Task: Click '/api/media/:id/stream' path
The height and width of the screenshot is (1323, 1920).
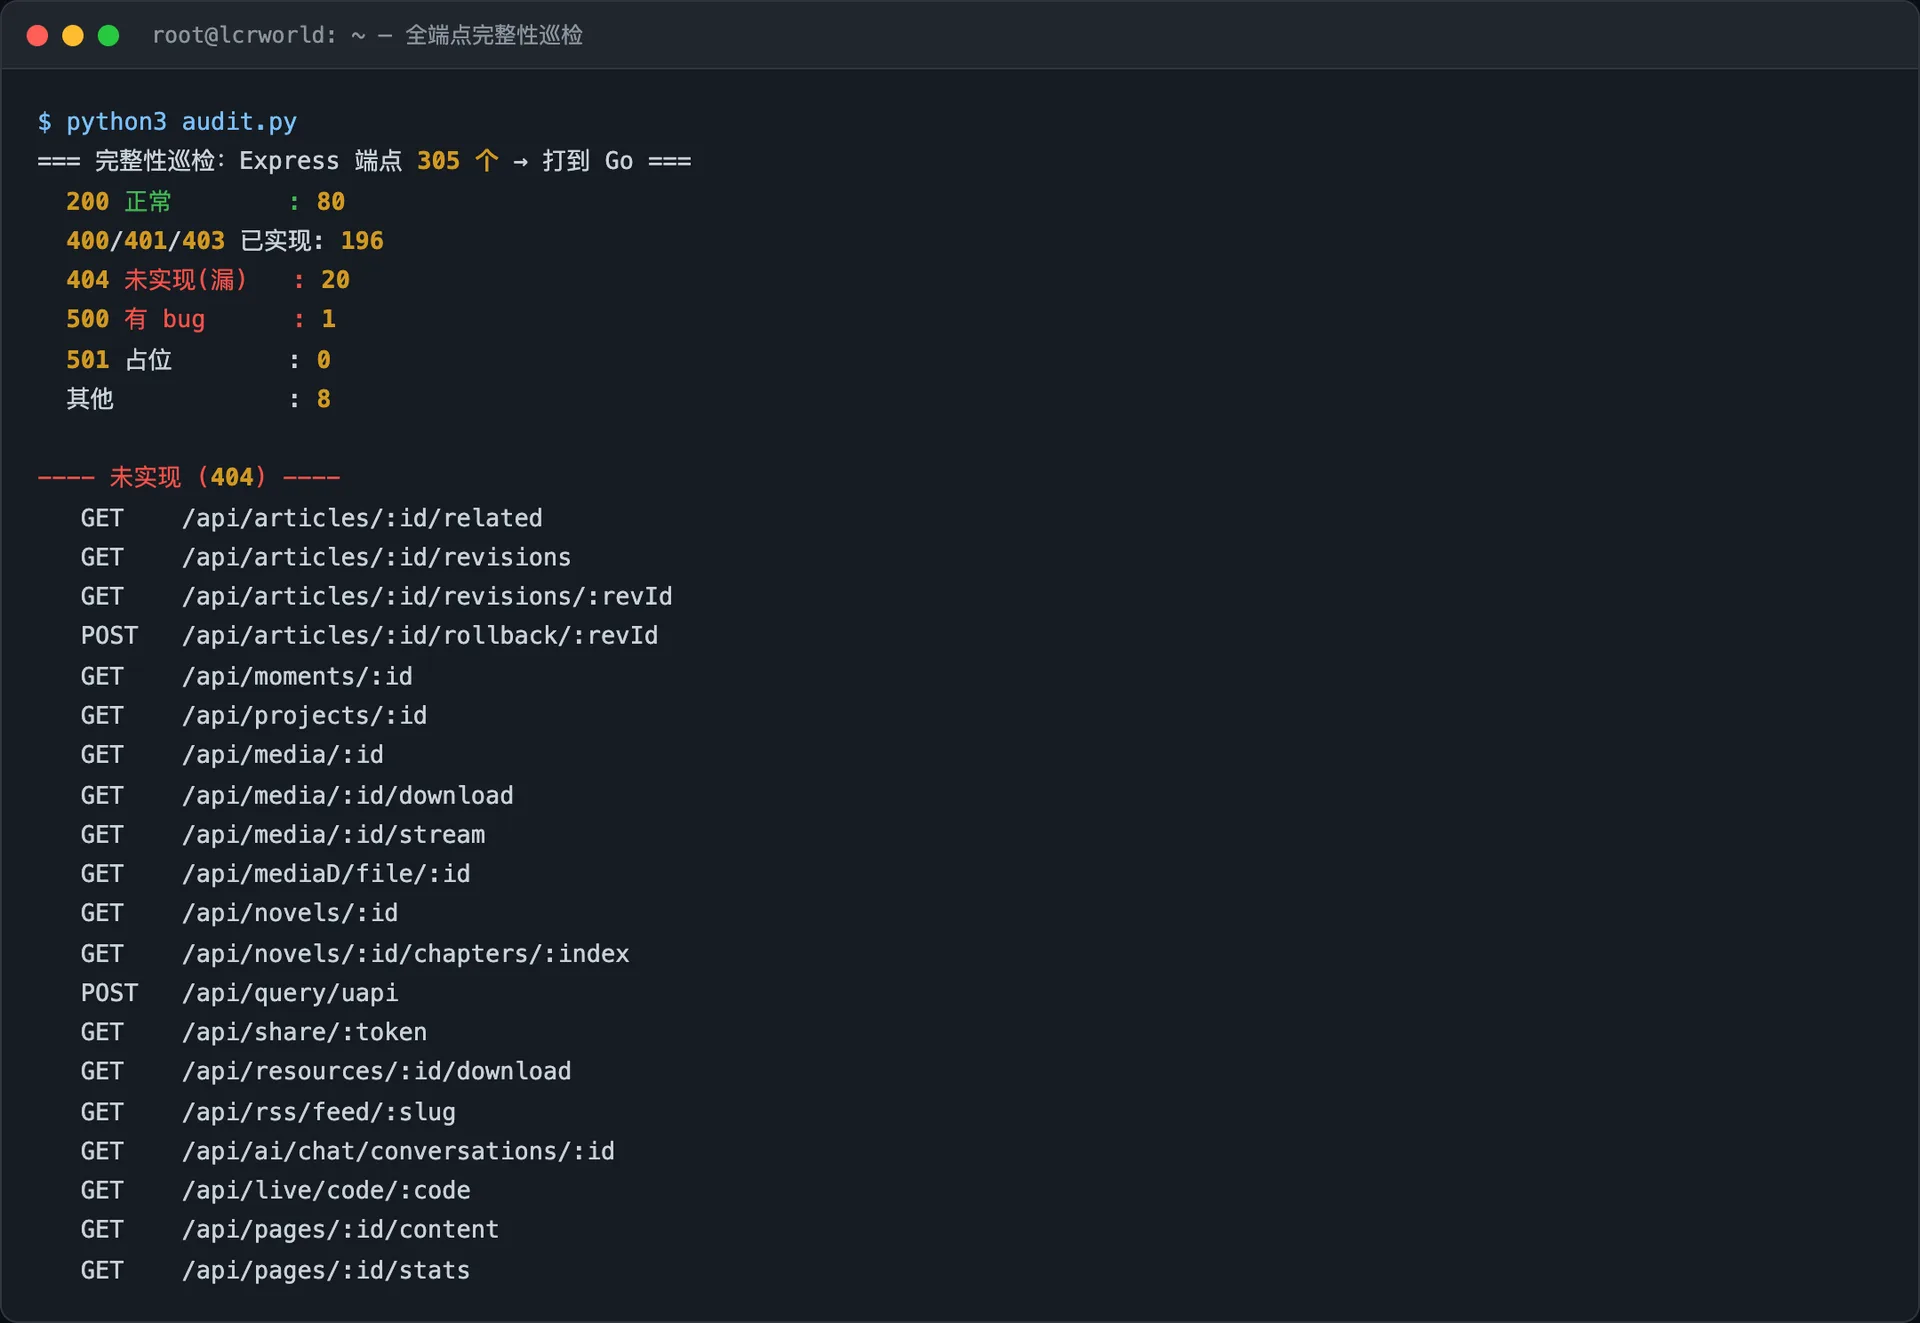Action: coord(333,834)
